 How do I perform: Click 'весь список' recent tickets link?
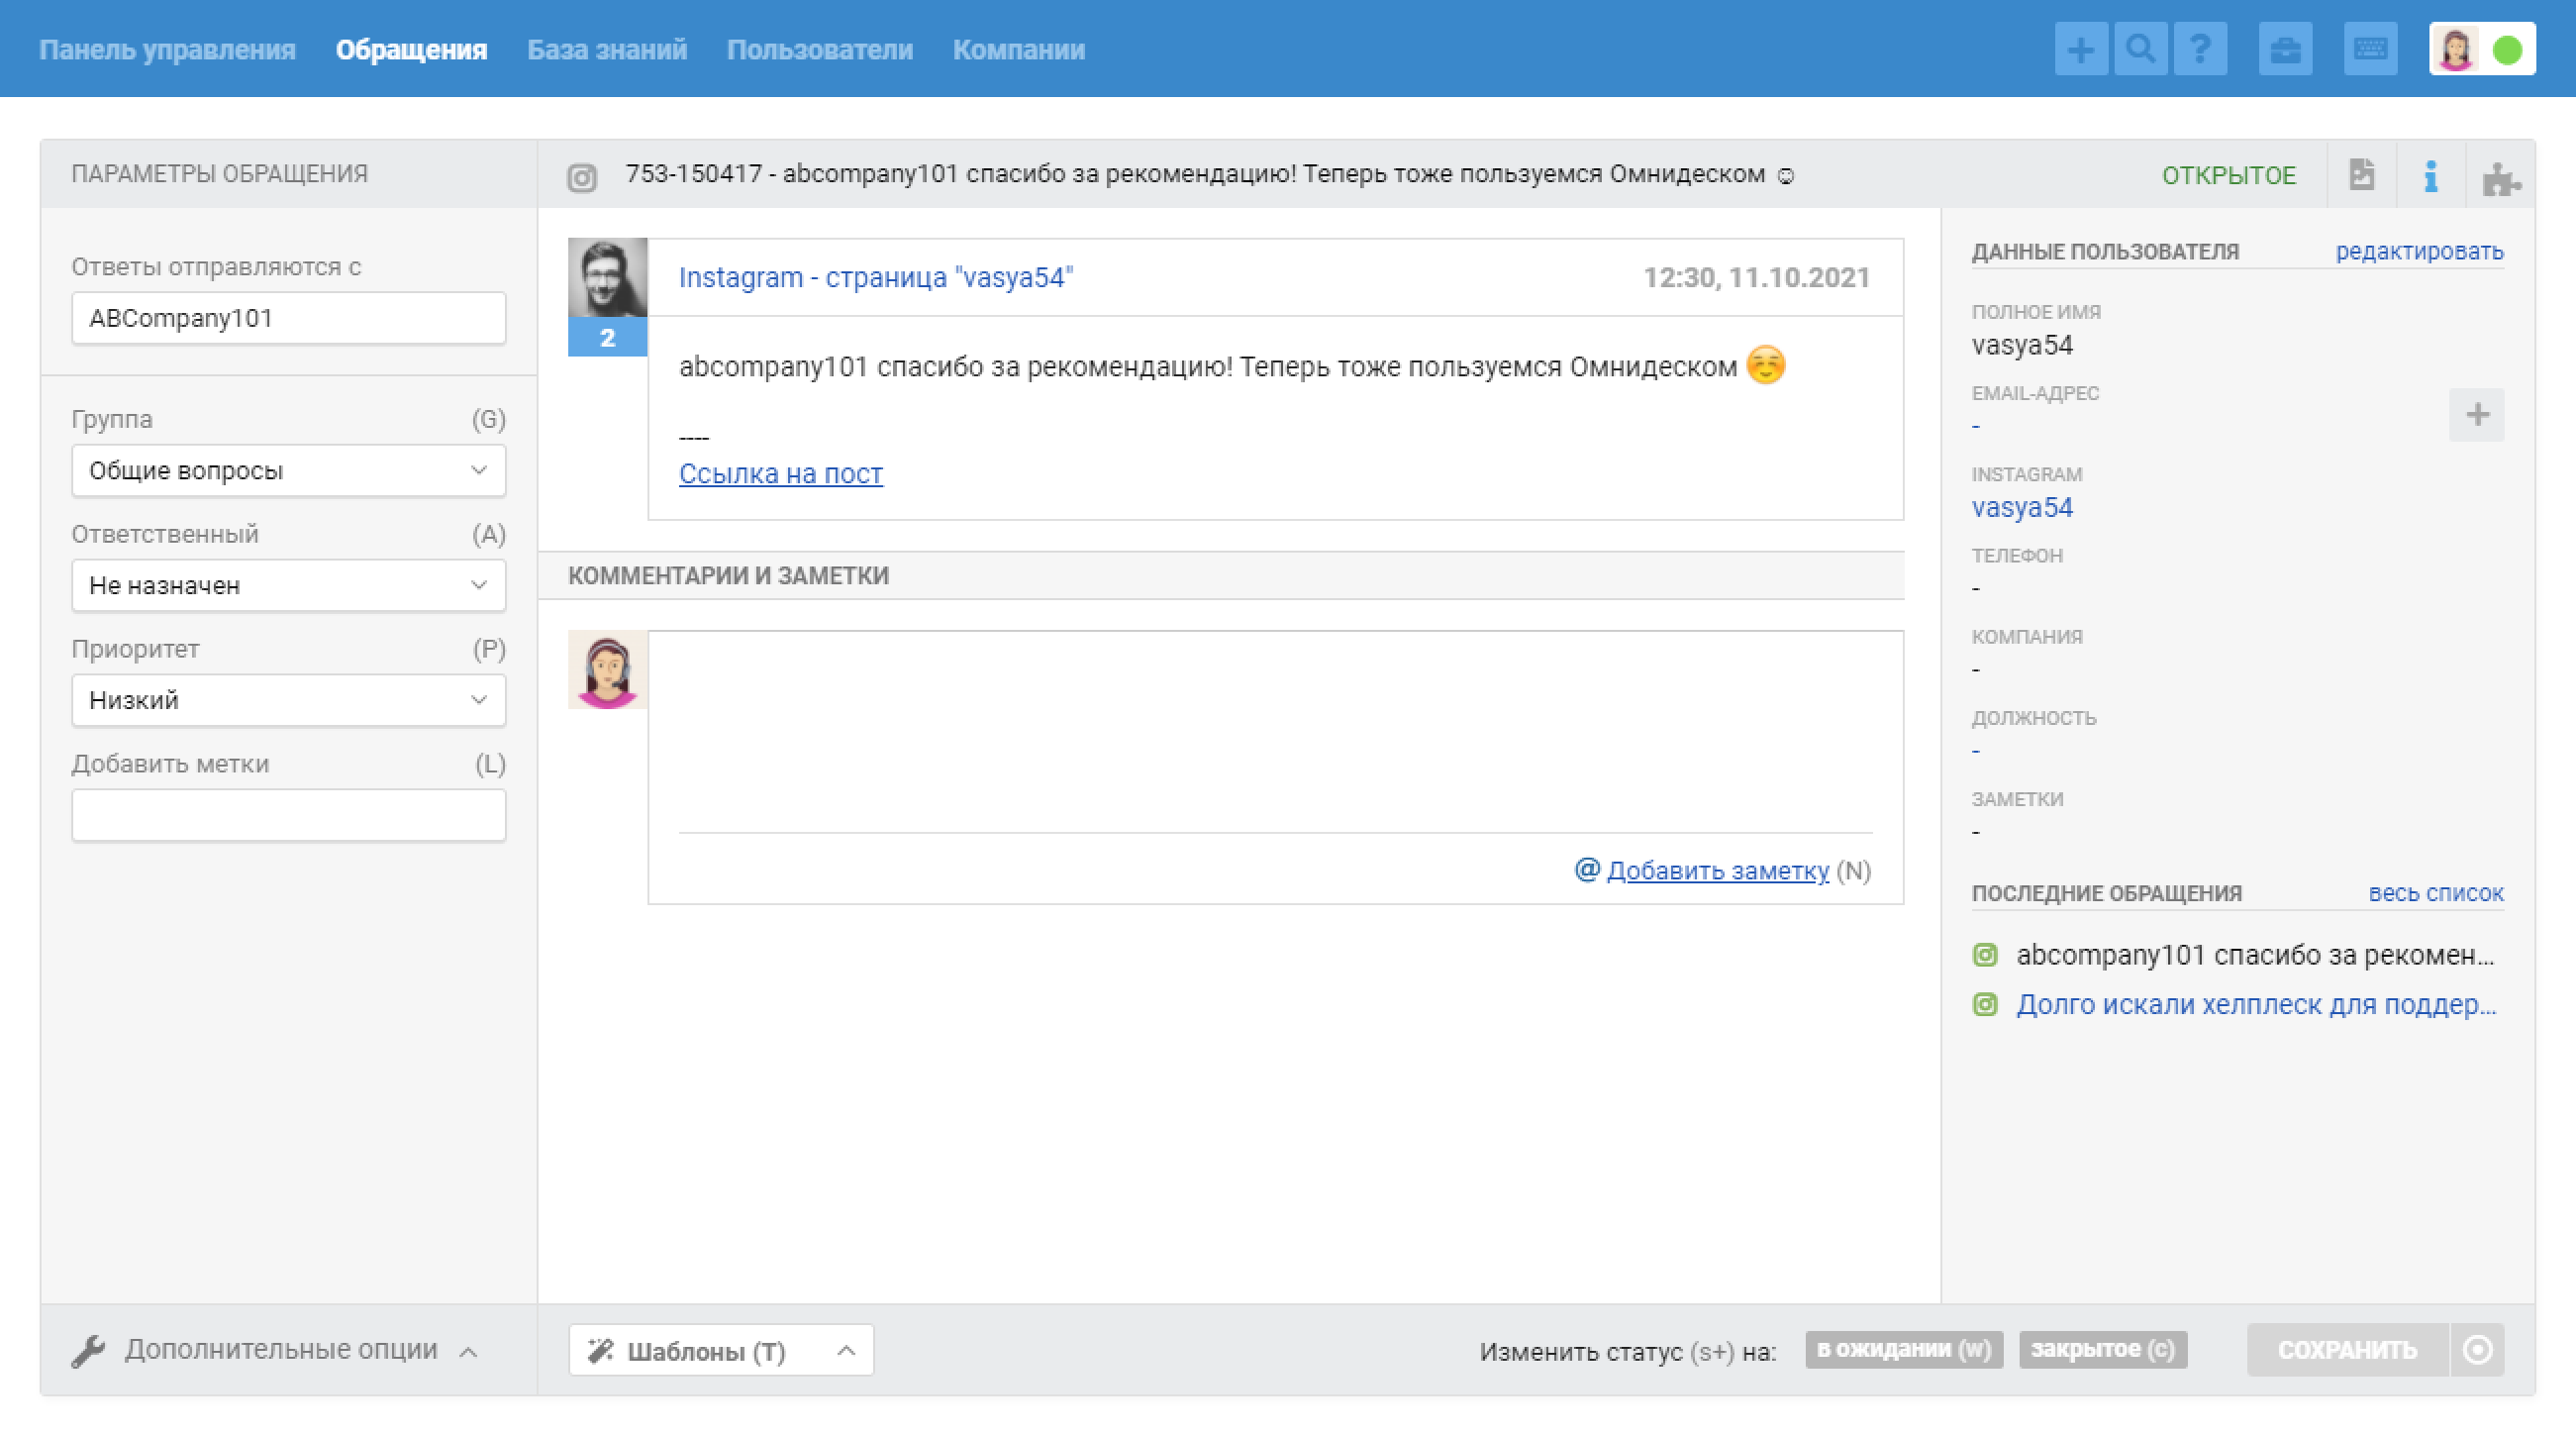2435,893
